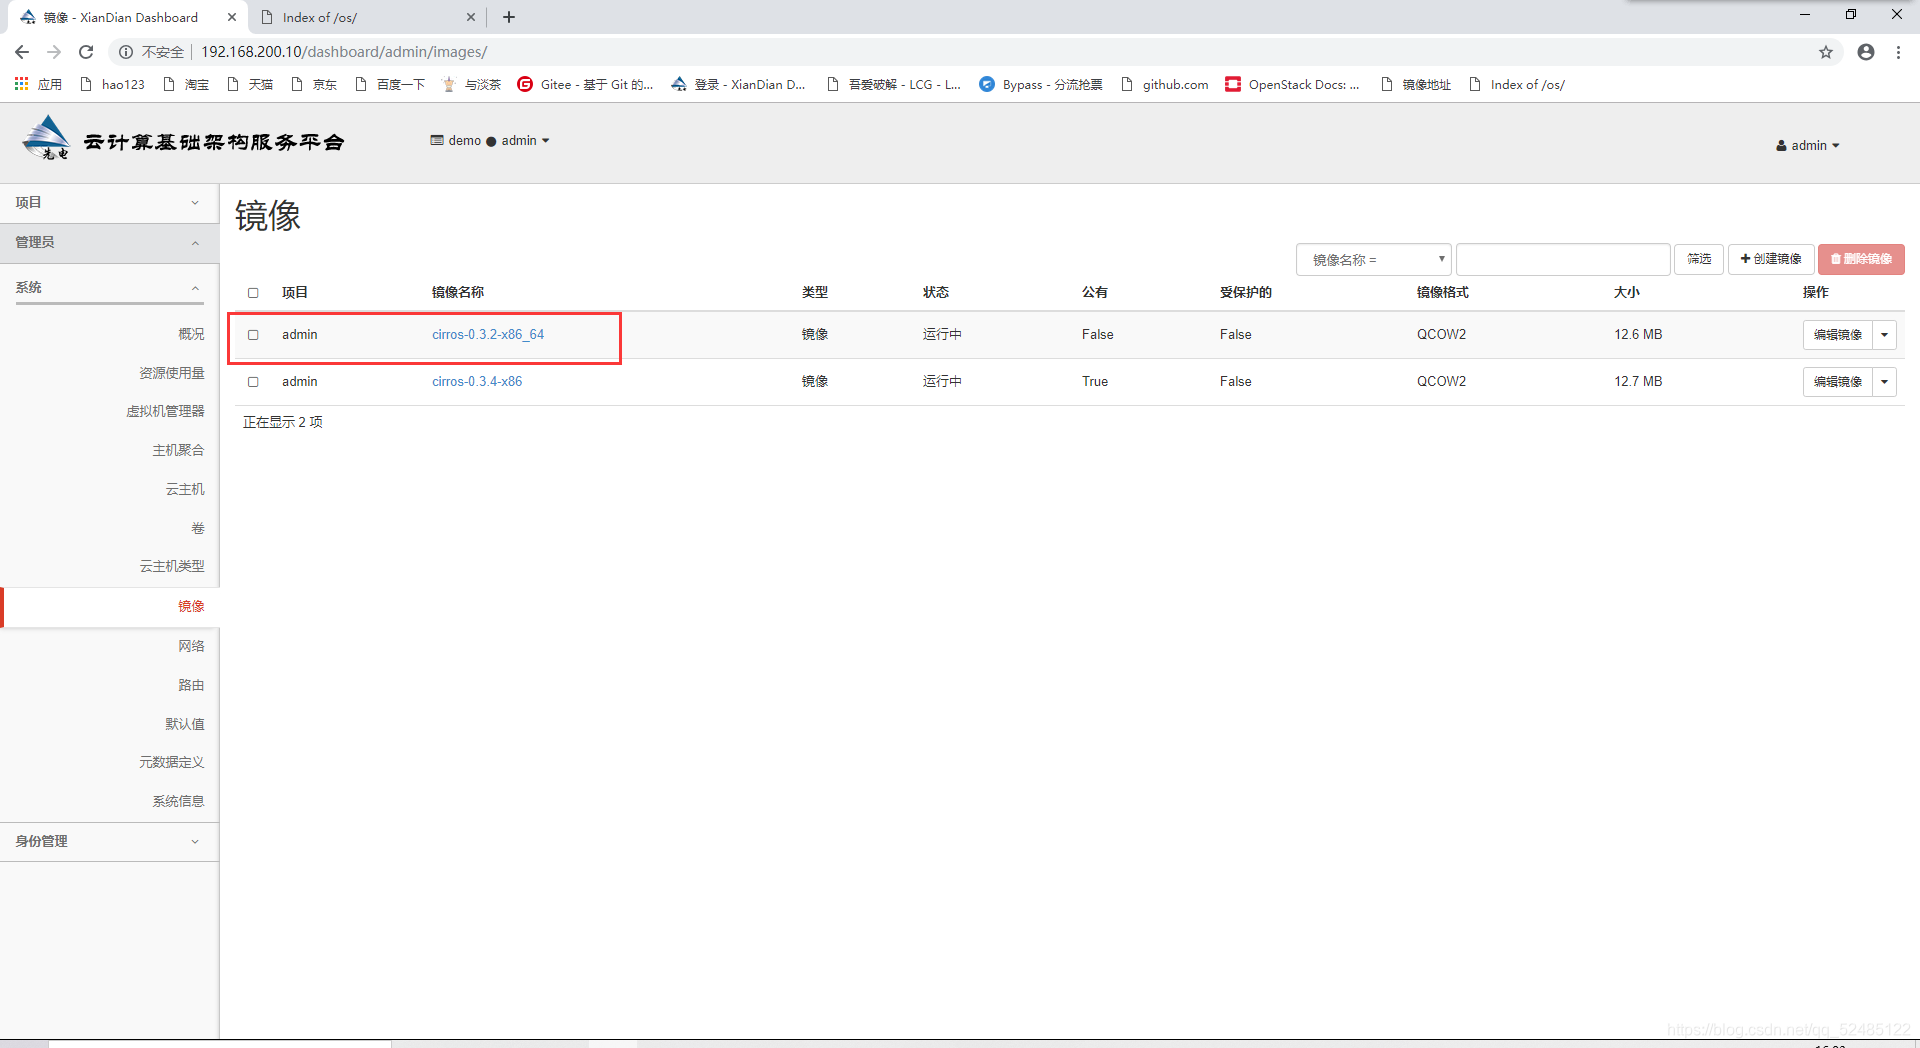Click the 删除镜像 button
Viewport: 1920px width, 1048px height.
click(1861, 260)
